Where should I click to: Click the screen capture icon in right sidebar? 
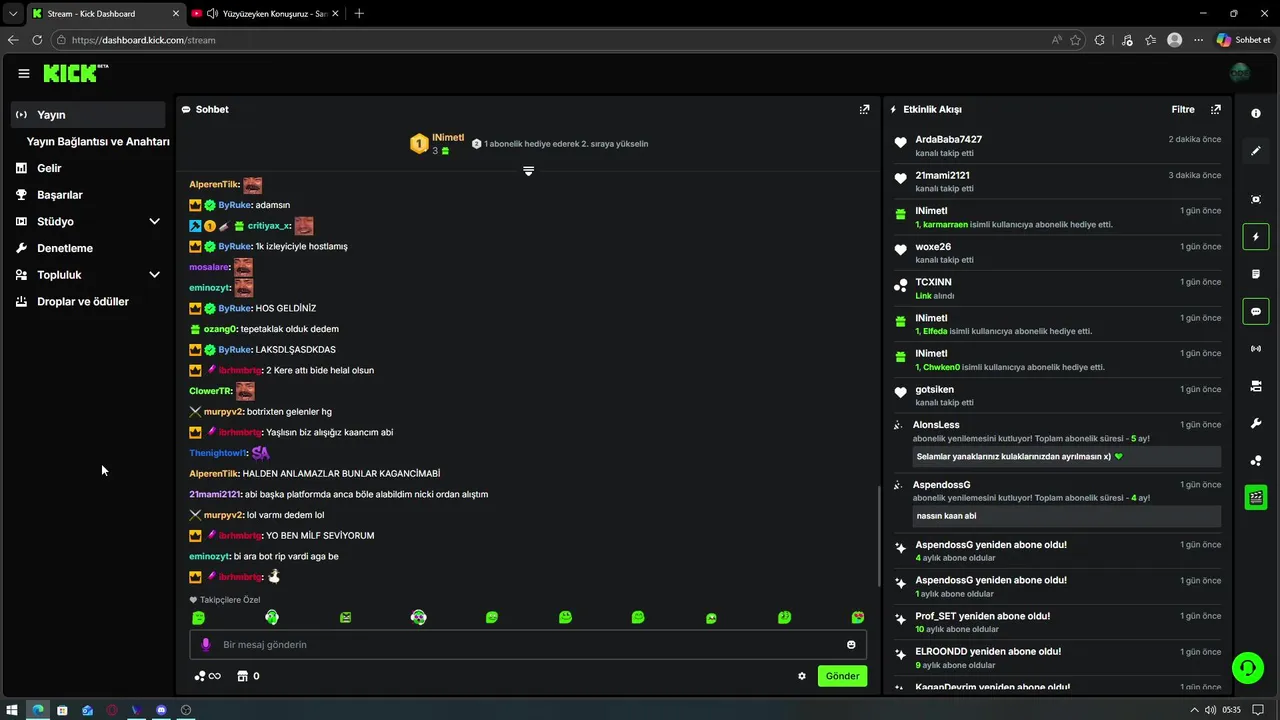[x=1256, y=199]
